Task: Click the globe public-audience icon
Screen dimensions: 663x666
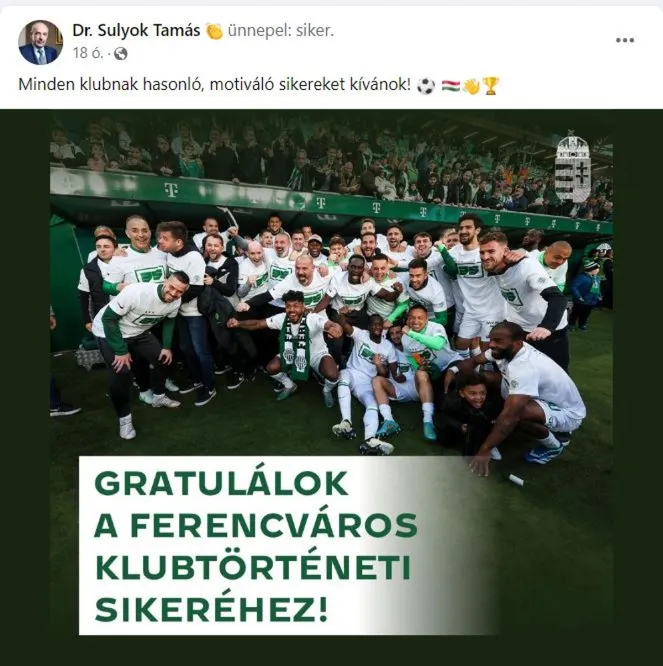Action: click(121, 54)
